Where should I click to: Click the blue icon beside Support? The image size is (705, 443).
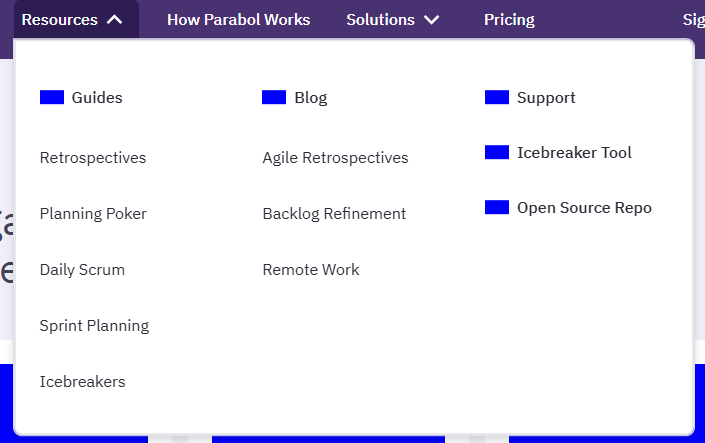click(497, 97)
